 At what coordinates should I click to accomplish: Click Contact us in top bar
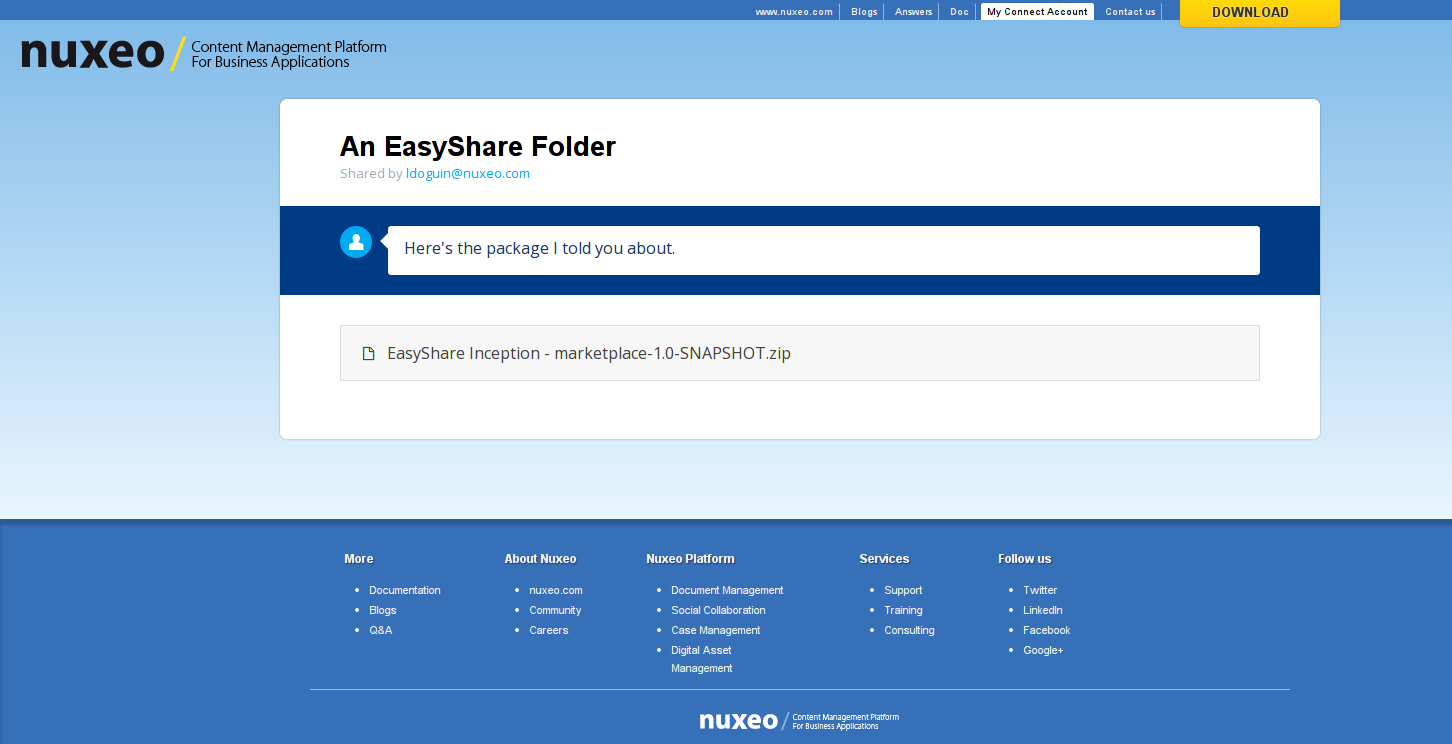pyautogui.click(x=1130, y=12)
